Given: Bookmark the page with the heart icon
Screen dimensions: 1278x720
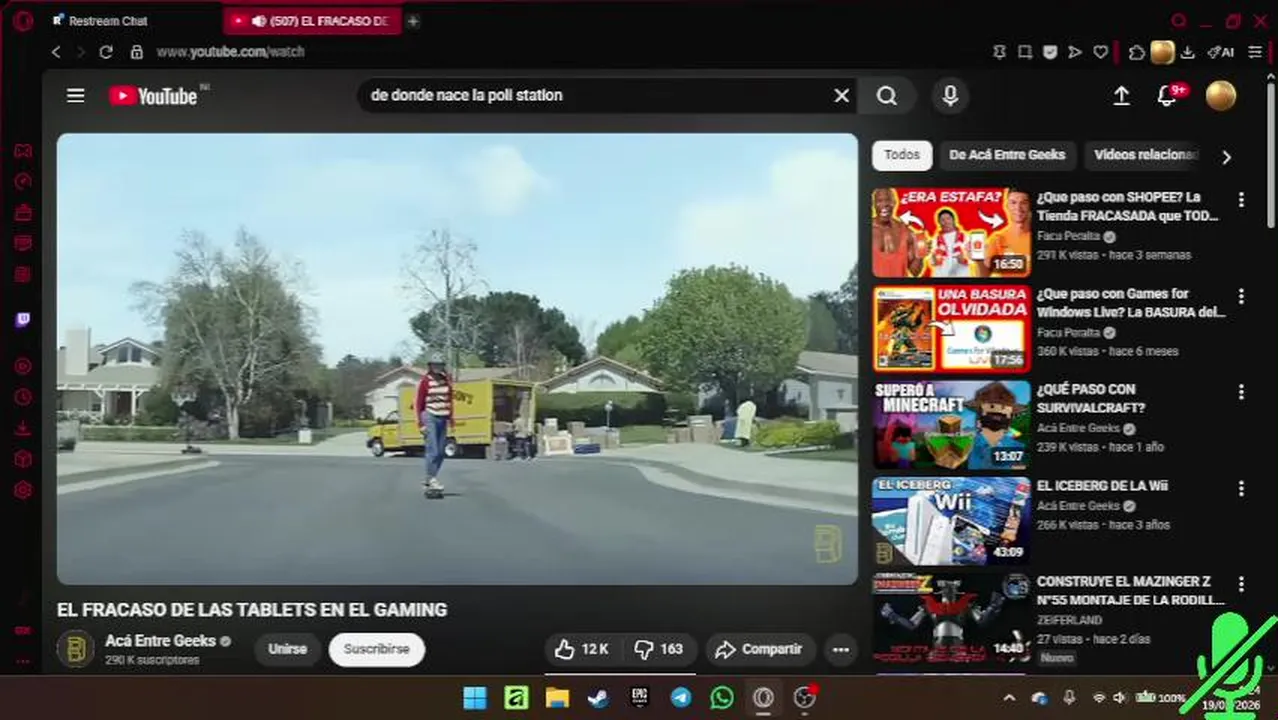Looking at the screenshot, I should coord(1101,52).
